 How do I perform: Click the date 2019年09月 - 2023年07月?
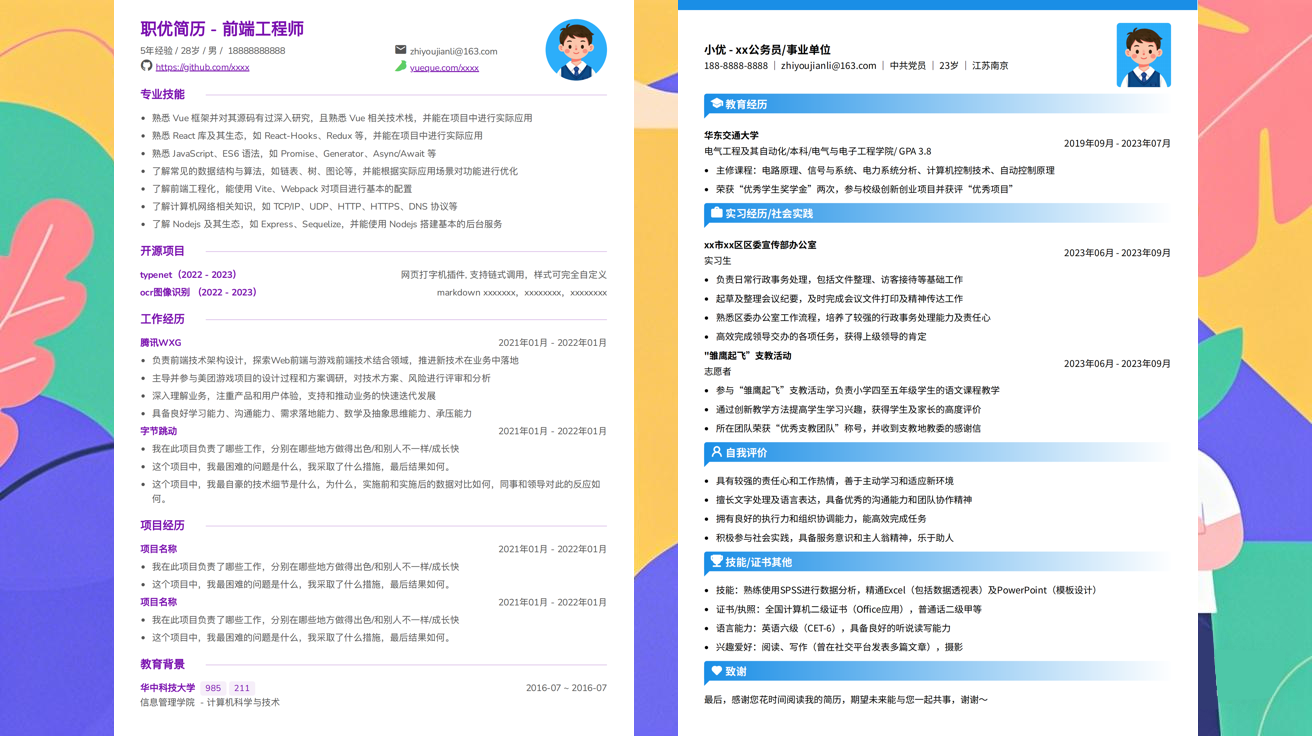[x=1117, y=143]
